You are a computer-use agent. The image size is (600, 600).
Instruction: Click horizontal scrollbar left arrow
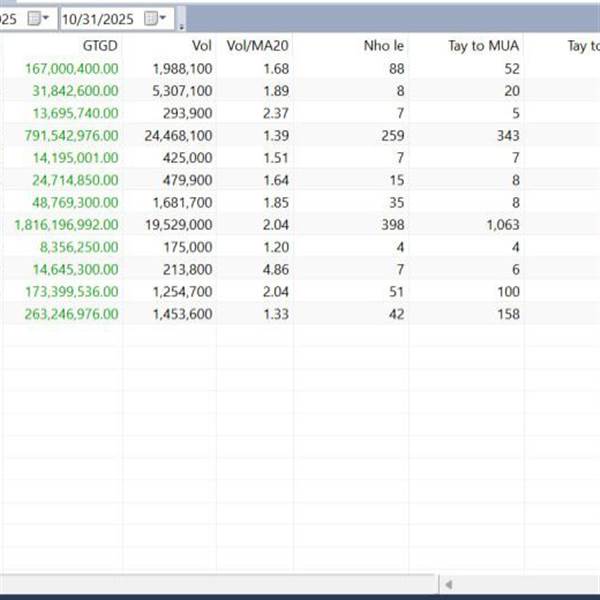(x=449, y=584)
